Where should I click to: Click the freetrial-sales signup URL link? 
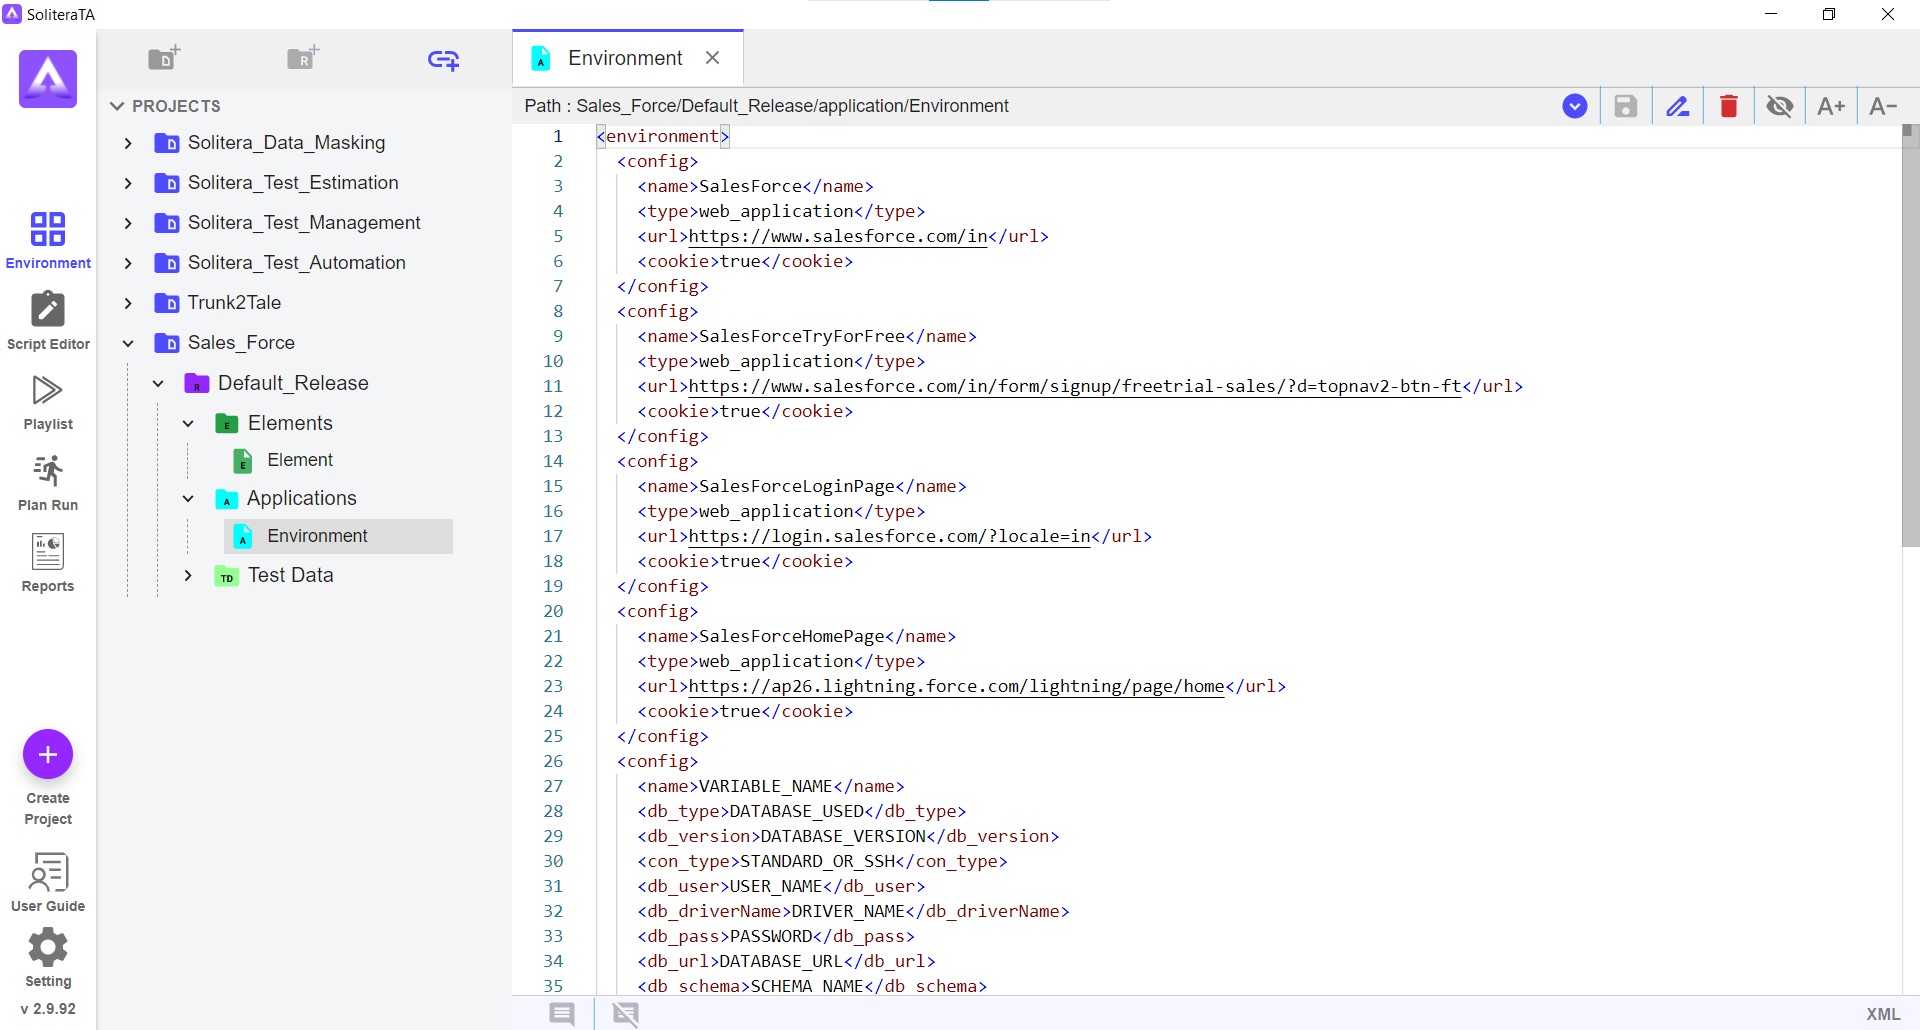click(1075, 386)
